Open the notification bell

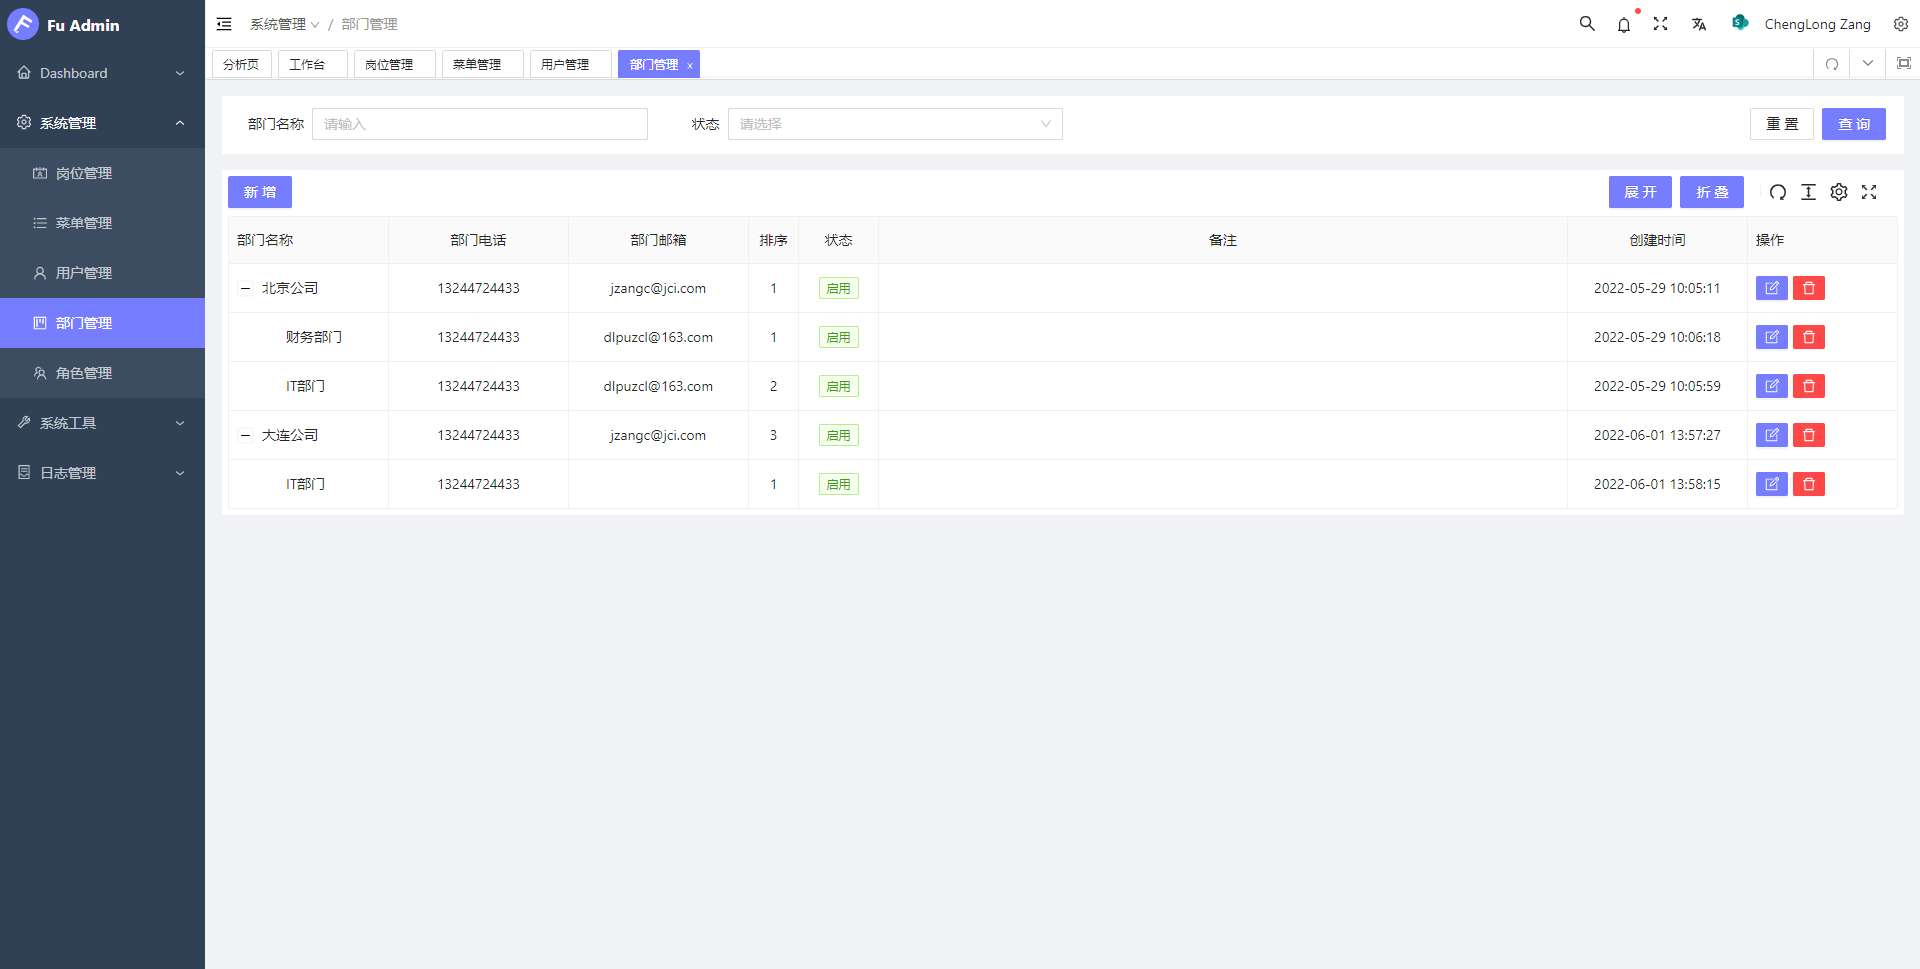(x=1624, y=24)
